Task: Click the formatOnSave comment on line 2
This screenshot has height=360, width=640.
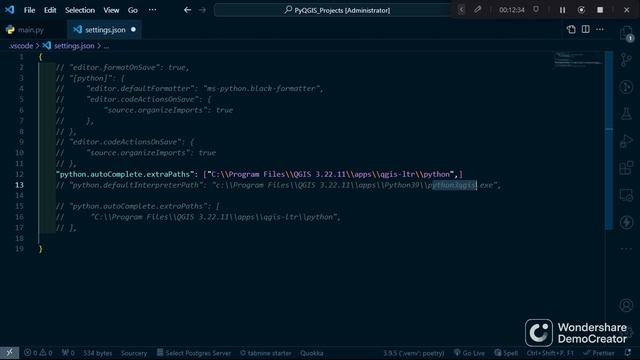Action: pyautogui.click(x=122, y=67)
